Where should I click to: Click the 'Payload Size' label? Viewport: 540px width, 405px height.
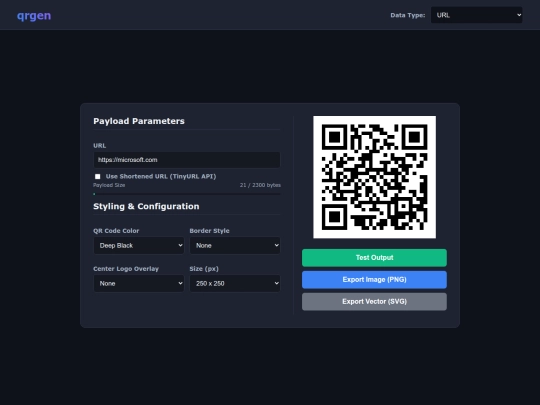pos(109,185)
